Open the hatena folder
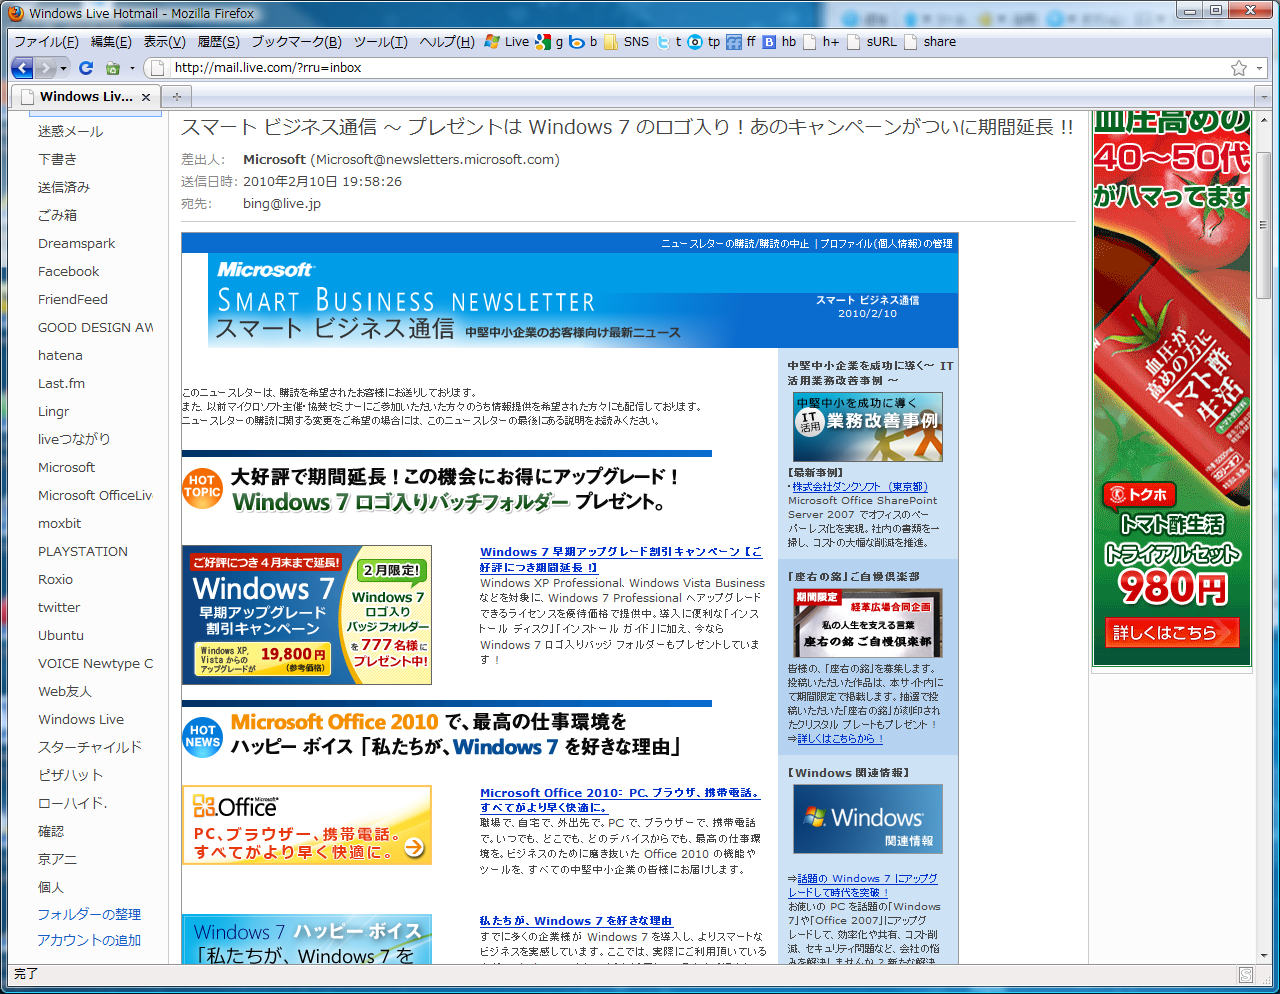 click(60, 355)
